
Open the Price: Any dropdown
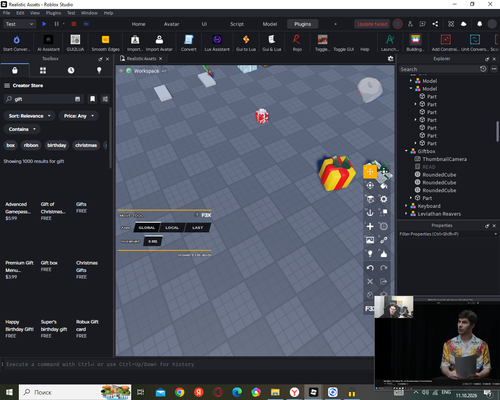click(79, 116)
